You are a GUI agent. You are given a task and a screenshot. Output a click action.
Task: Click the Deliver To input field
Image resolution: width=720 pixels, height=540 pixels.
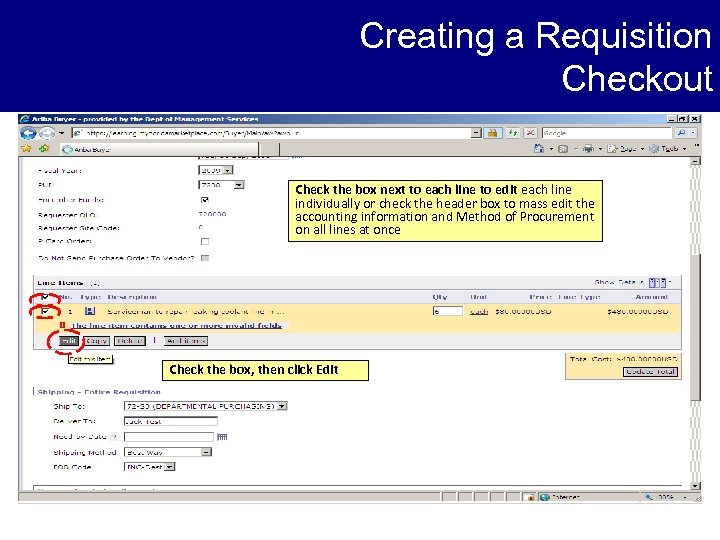tap(170, 422)
